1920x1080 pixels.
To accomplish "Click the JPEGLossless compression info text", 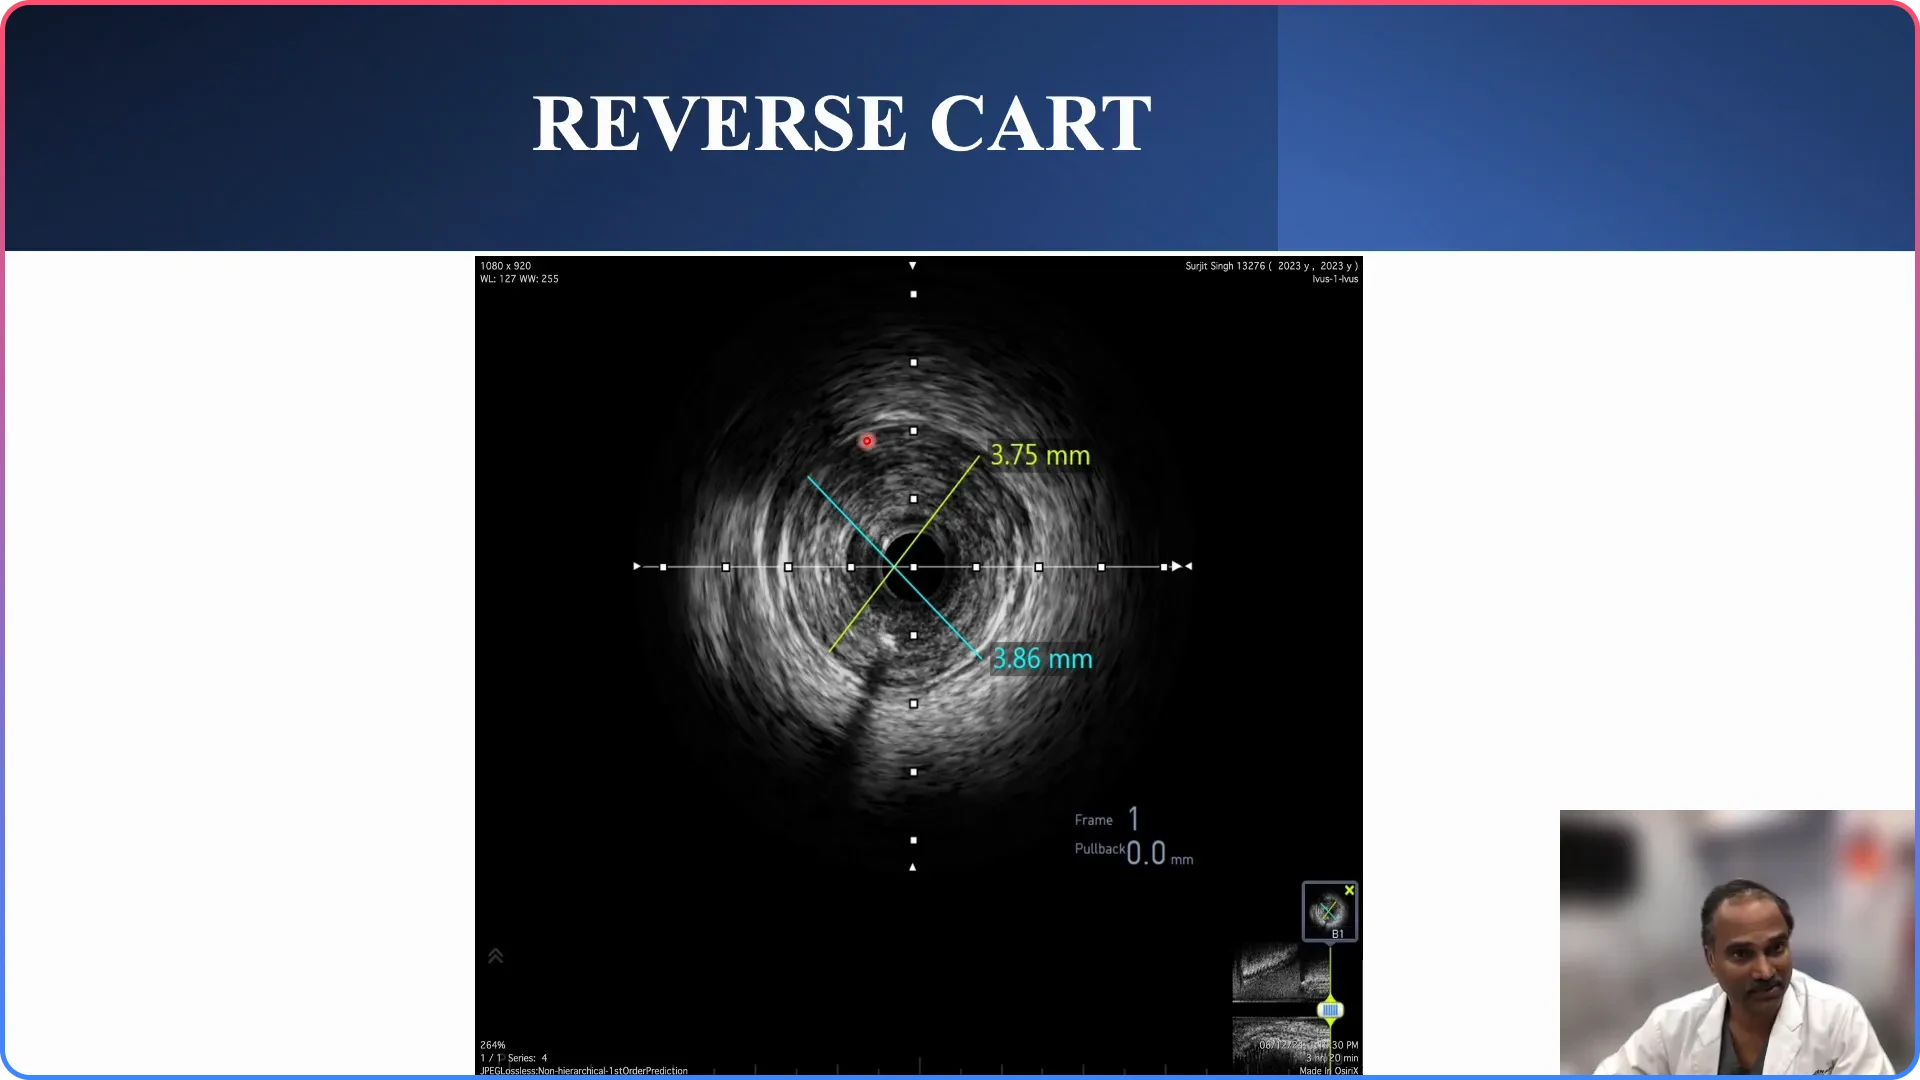I will 583,1071.
